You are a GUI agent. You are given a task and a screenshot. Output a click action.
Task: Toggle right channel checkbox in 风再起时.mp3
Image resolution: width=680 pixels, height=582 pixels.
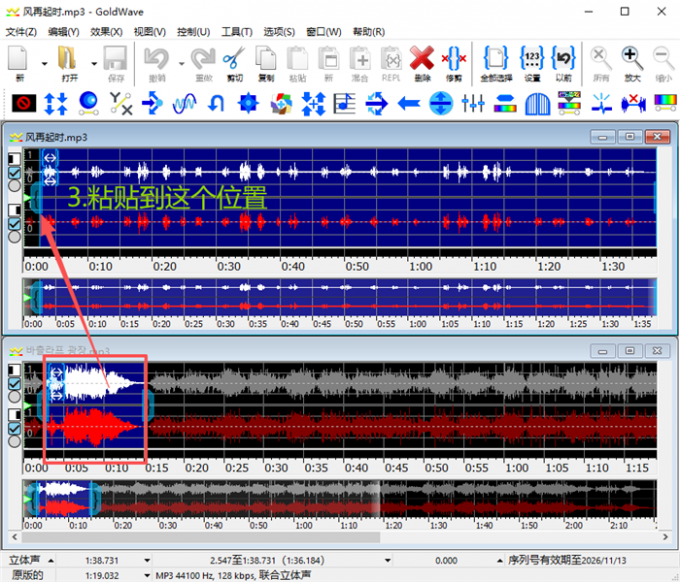[13, 224]
